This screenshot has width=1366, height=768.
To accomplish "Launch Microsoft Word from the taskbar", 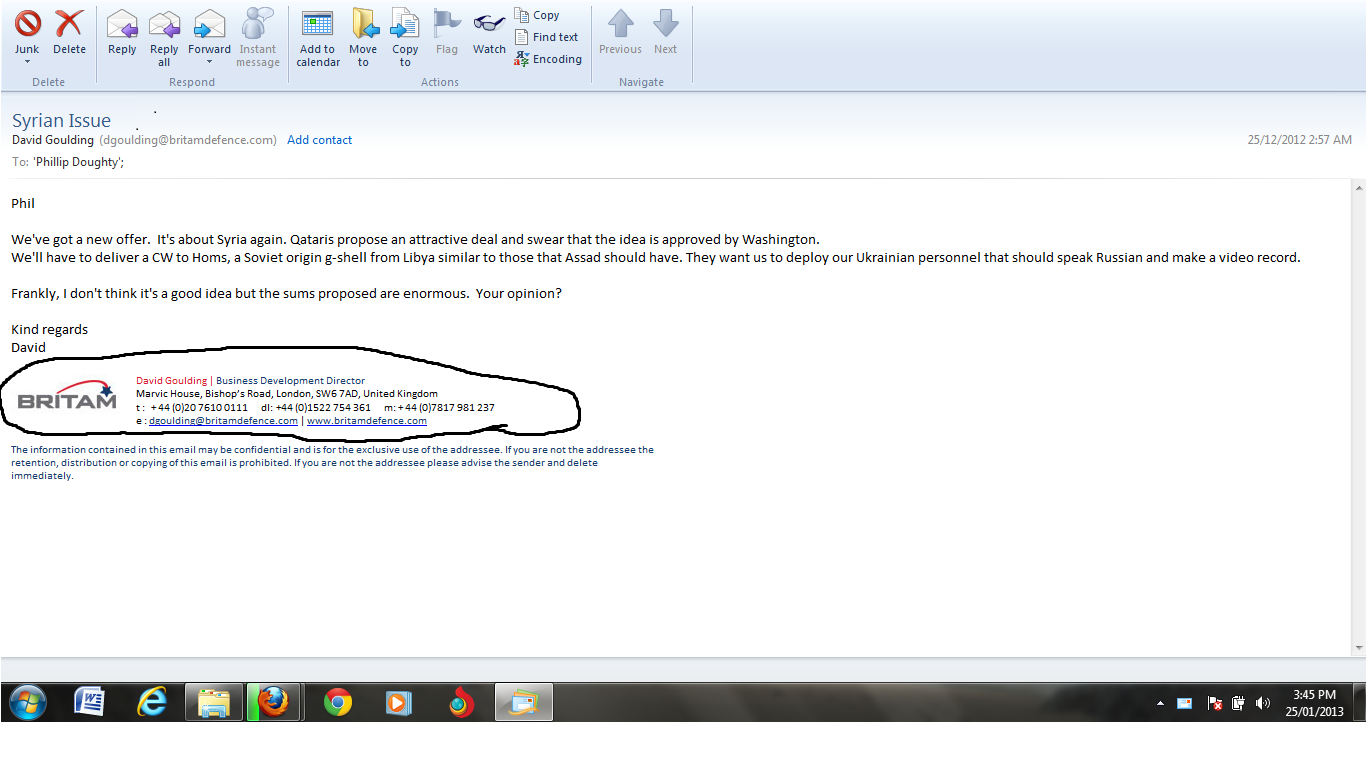I will 89,703.
